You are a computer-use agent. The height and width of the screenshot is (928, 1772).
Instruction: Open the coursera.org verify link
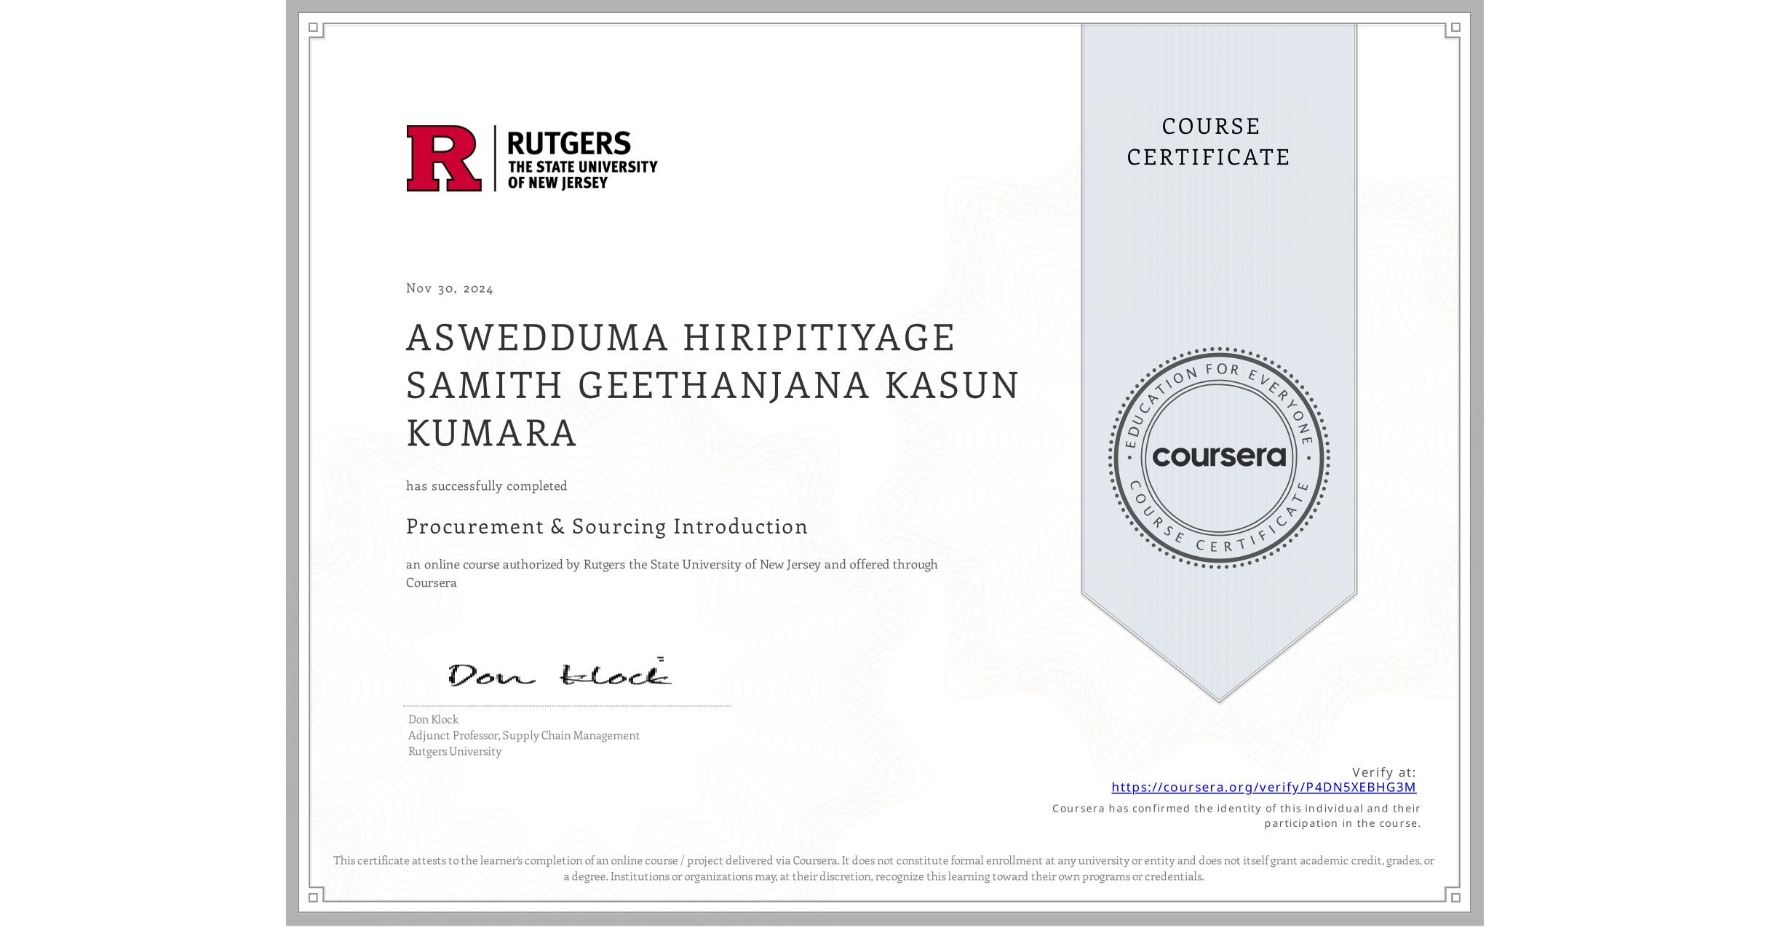[x=1263, y=787]
